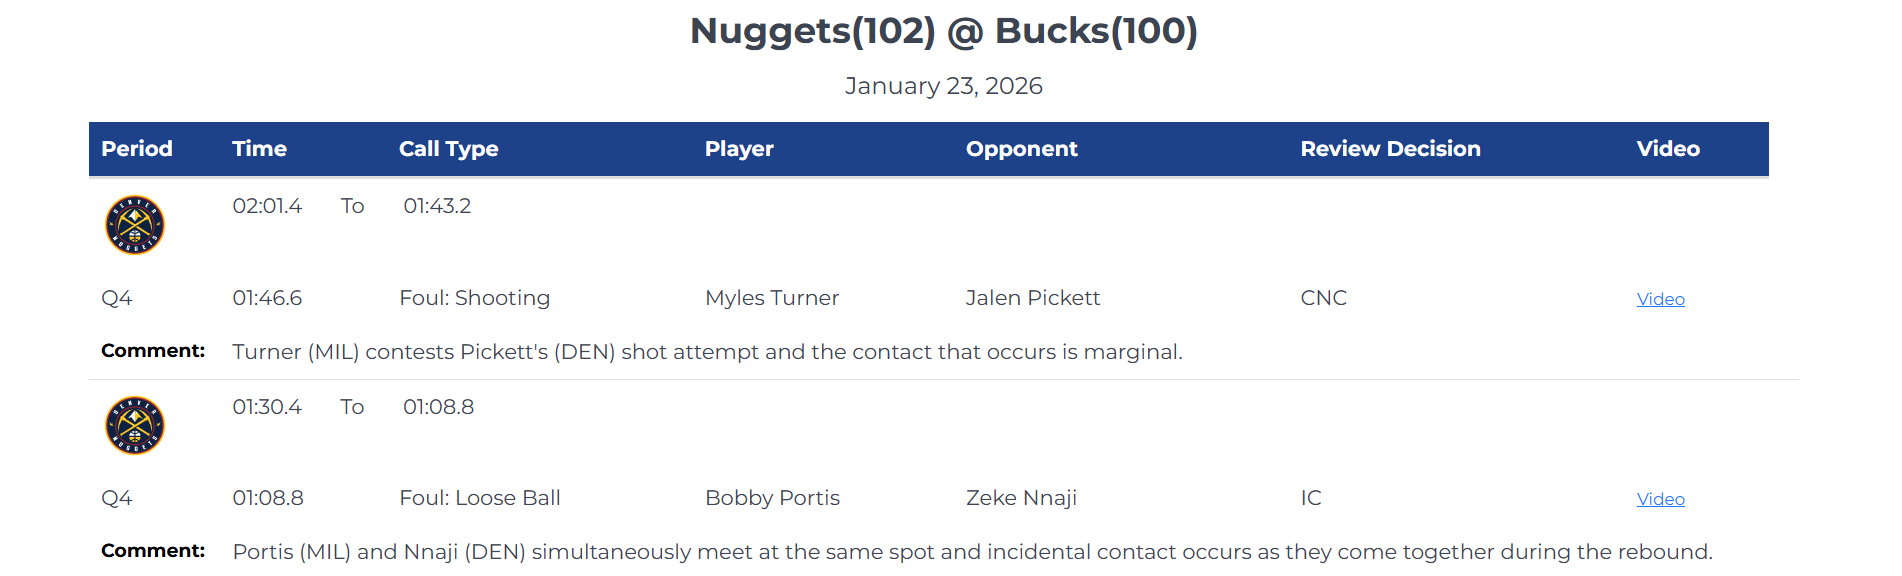Click the Zeke Nnaji opponent name

(x=1020, y=498)
